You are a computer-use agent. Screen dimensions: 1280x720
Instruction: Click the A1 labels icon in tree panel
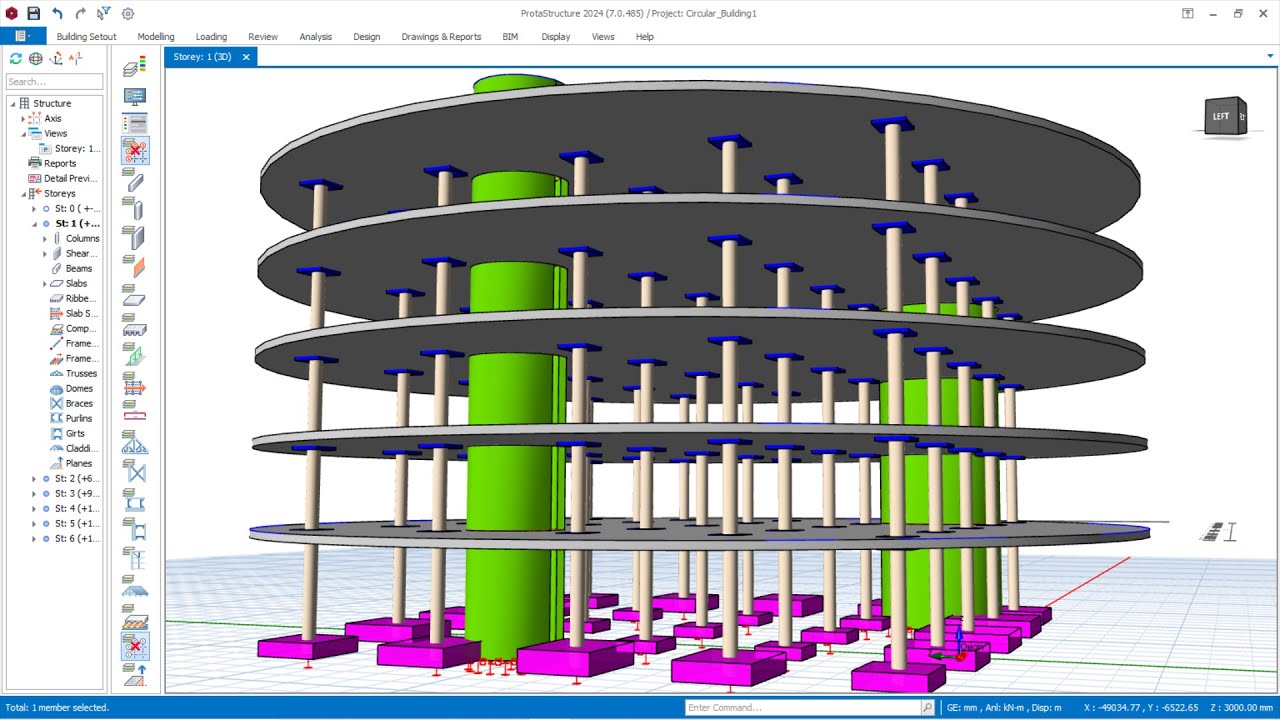(76, 59)
